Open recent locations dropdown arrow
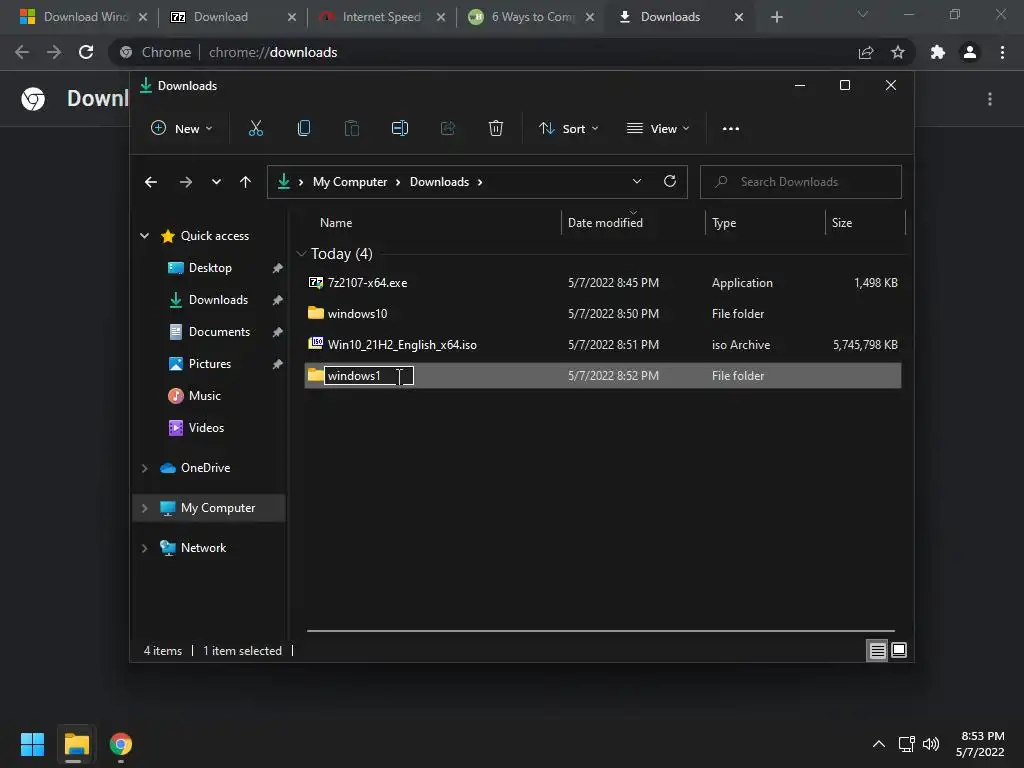Screen dimensions: 1024x768 [216, 182]
